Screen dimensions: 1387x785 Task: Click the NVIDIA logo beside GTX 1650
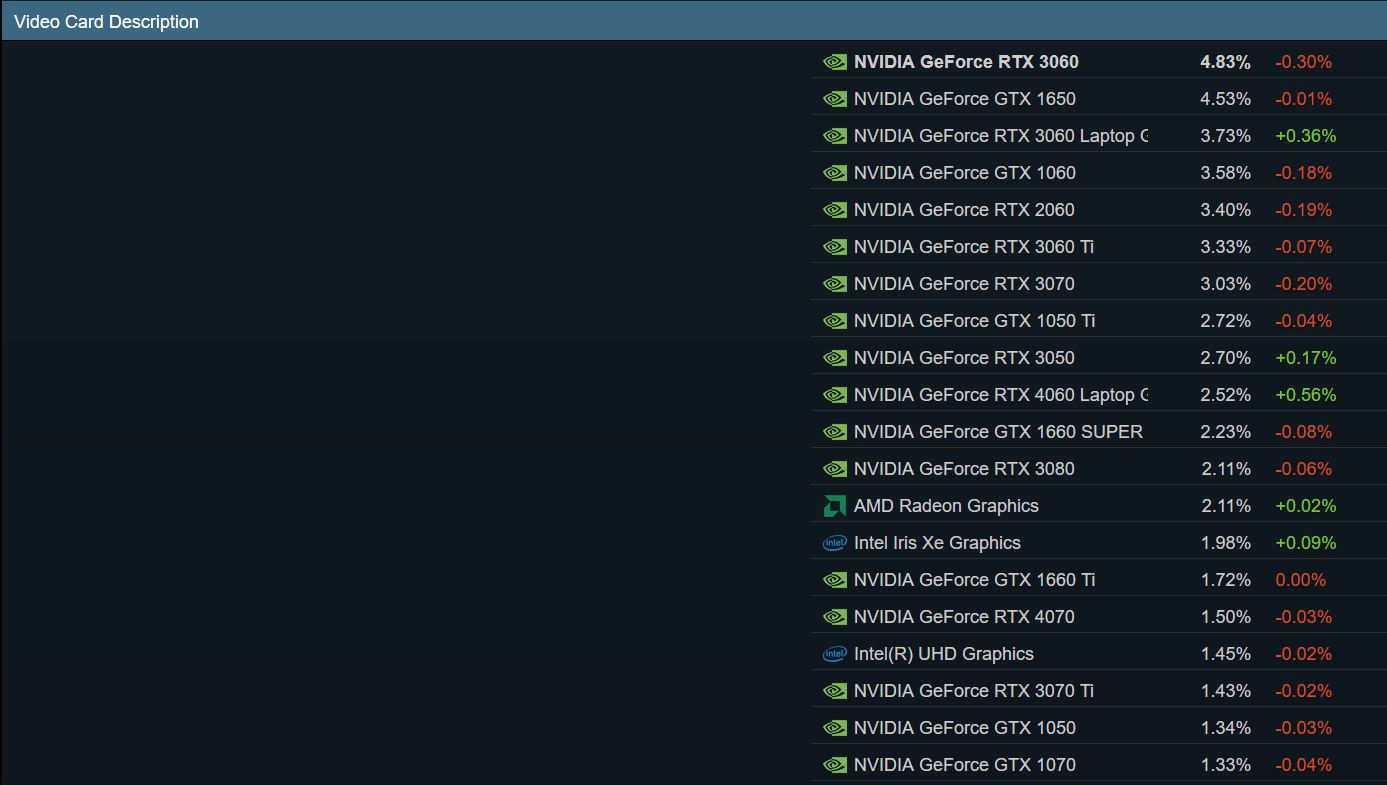tap(834, 99)
